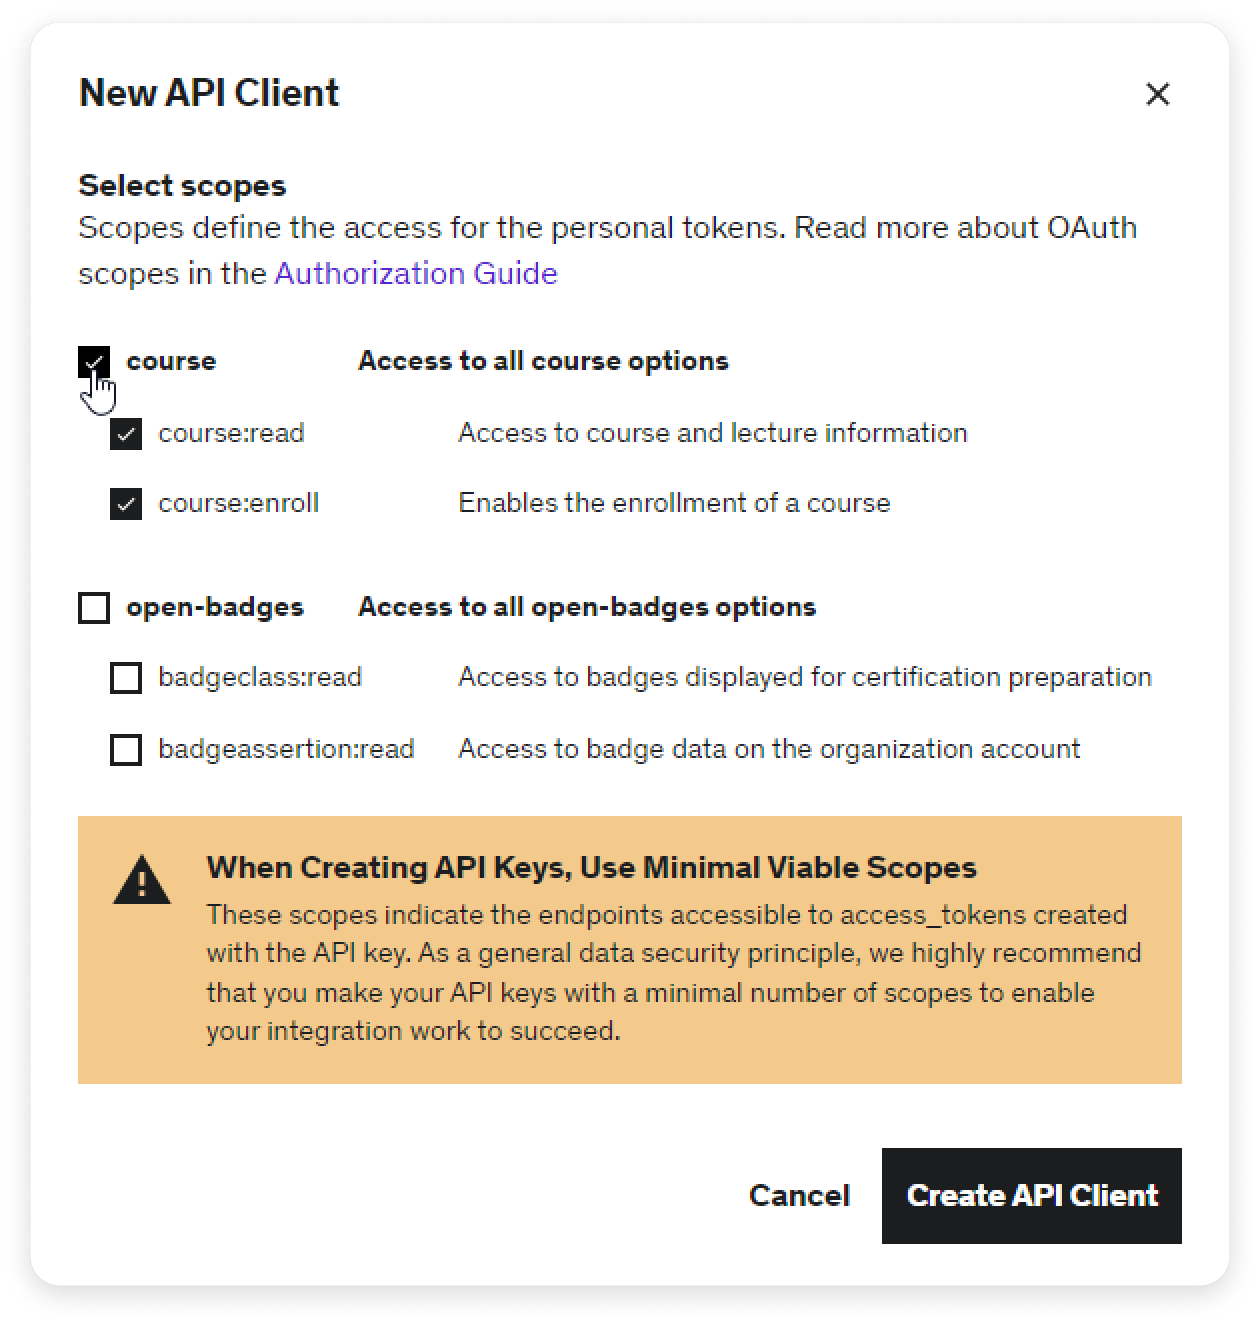Uncheck the course:enroll scope checkbox
The image size is (1260, 1324).
point(126,504)
